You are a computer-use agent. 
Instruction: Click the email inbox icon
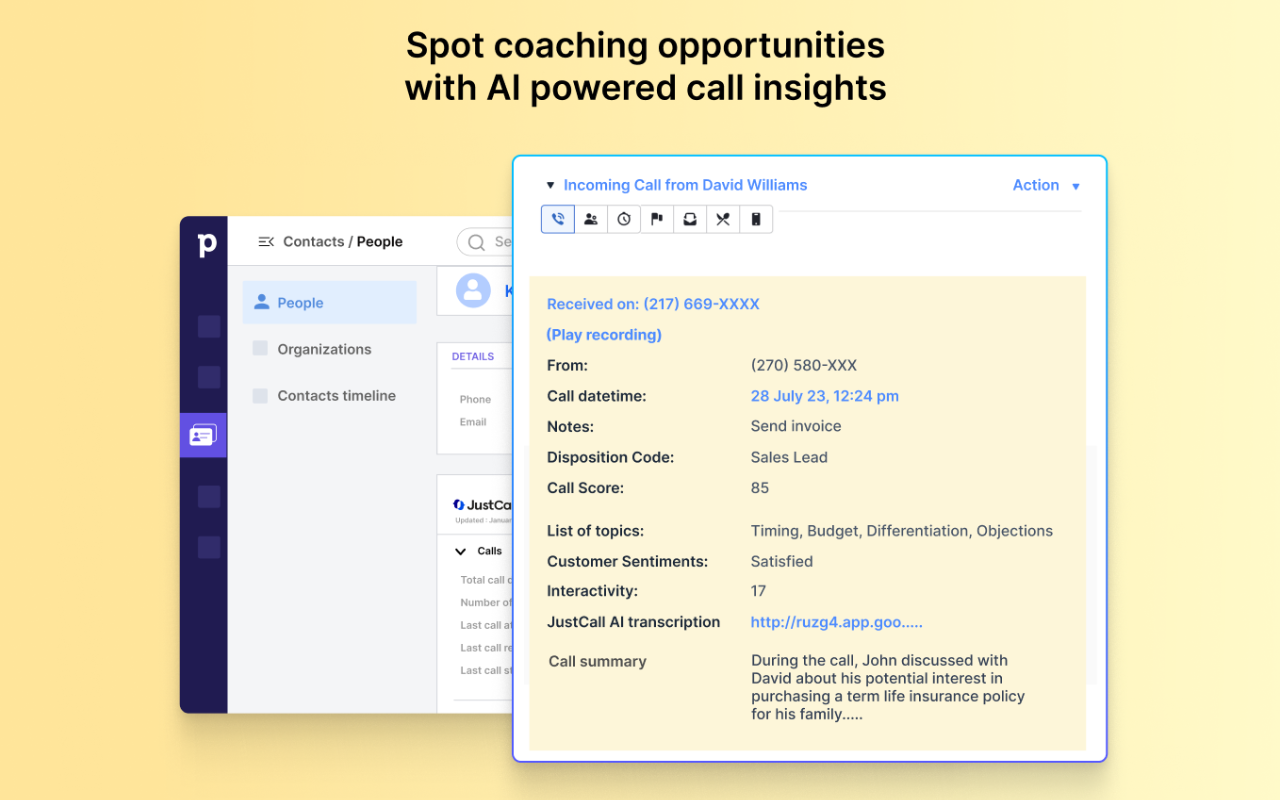689,218
